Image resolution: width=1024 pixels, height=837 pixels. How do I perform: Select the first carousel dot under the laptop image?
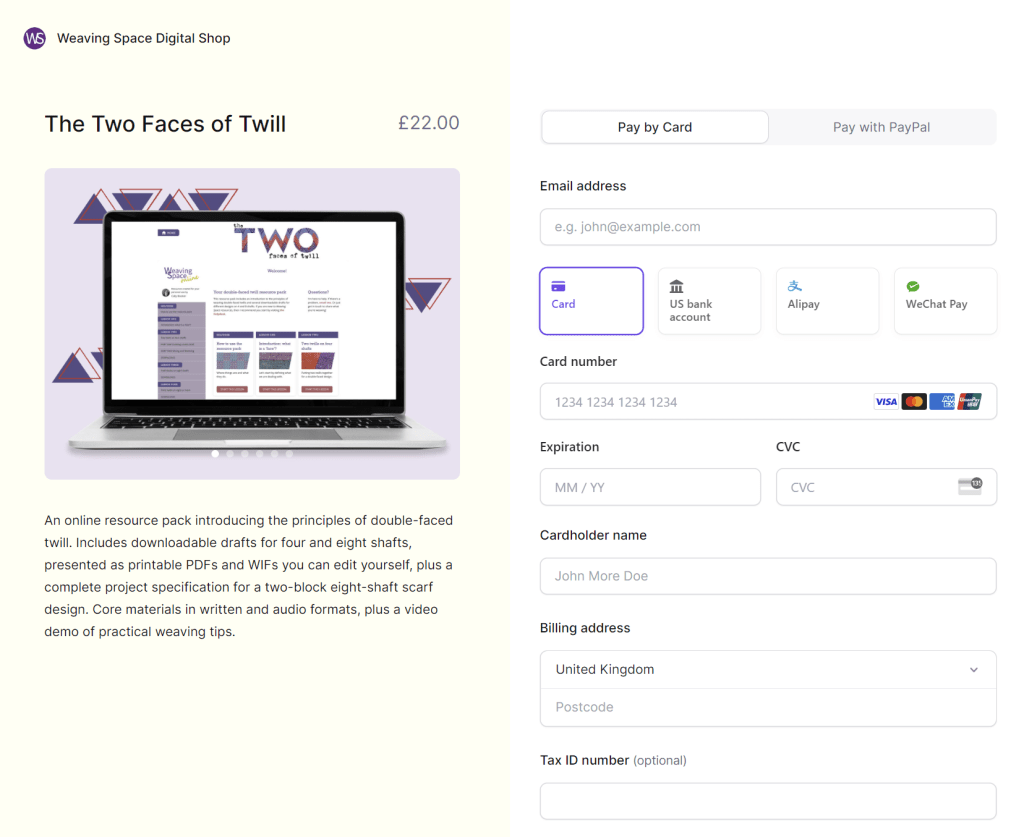215,454
